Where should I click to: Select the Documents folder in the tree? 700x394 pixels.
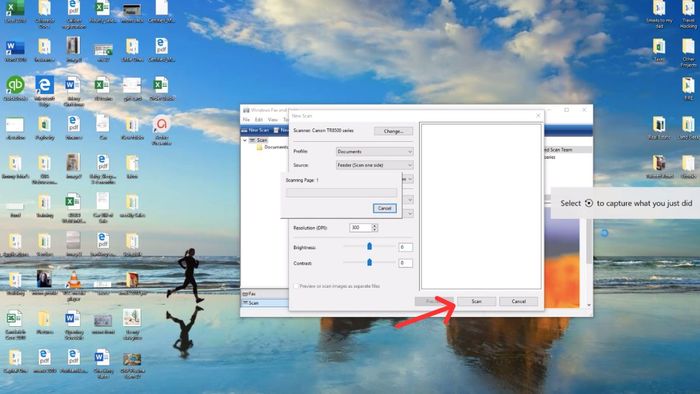pyautogui.click(x=272, y=147)
